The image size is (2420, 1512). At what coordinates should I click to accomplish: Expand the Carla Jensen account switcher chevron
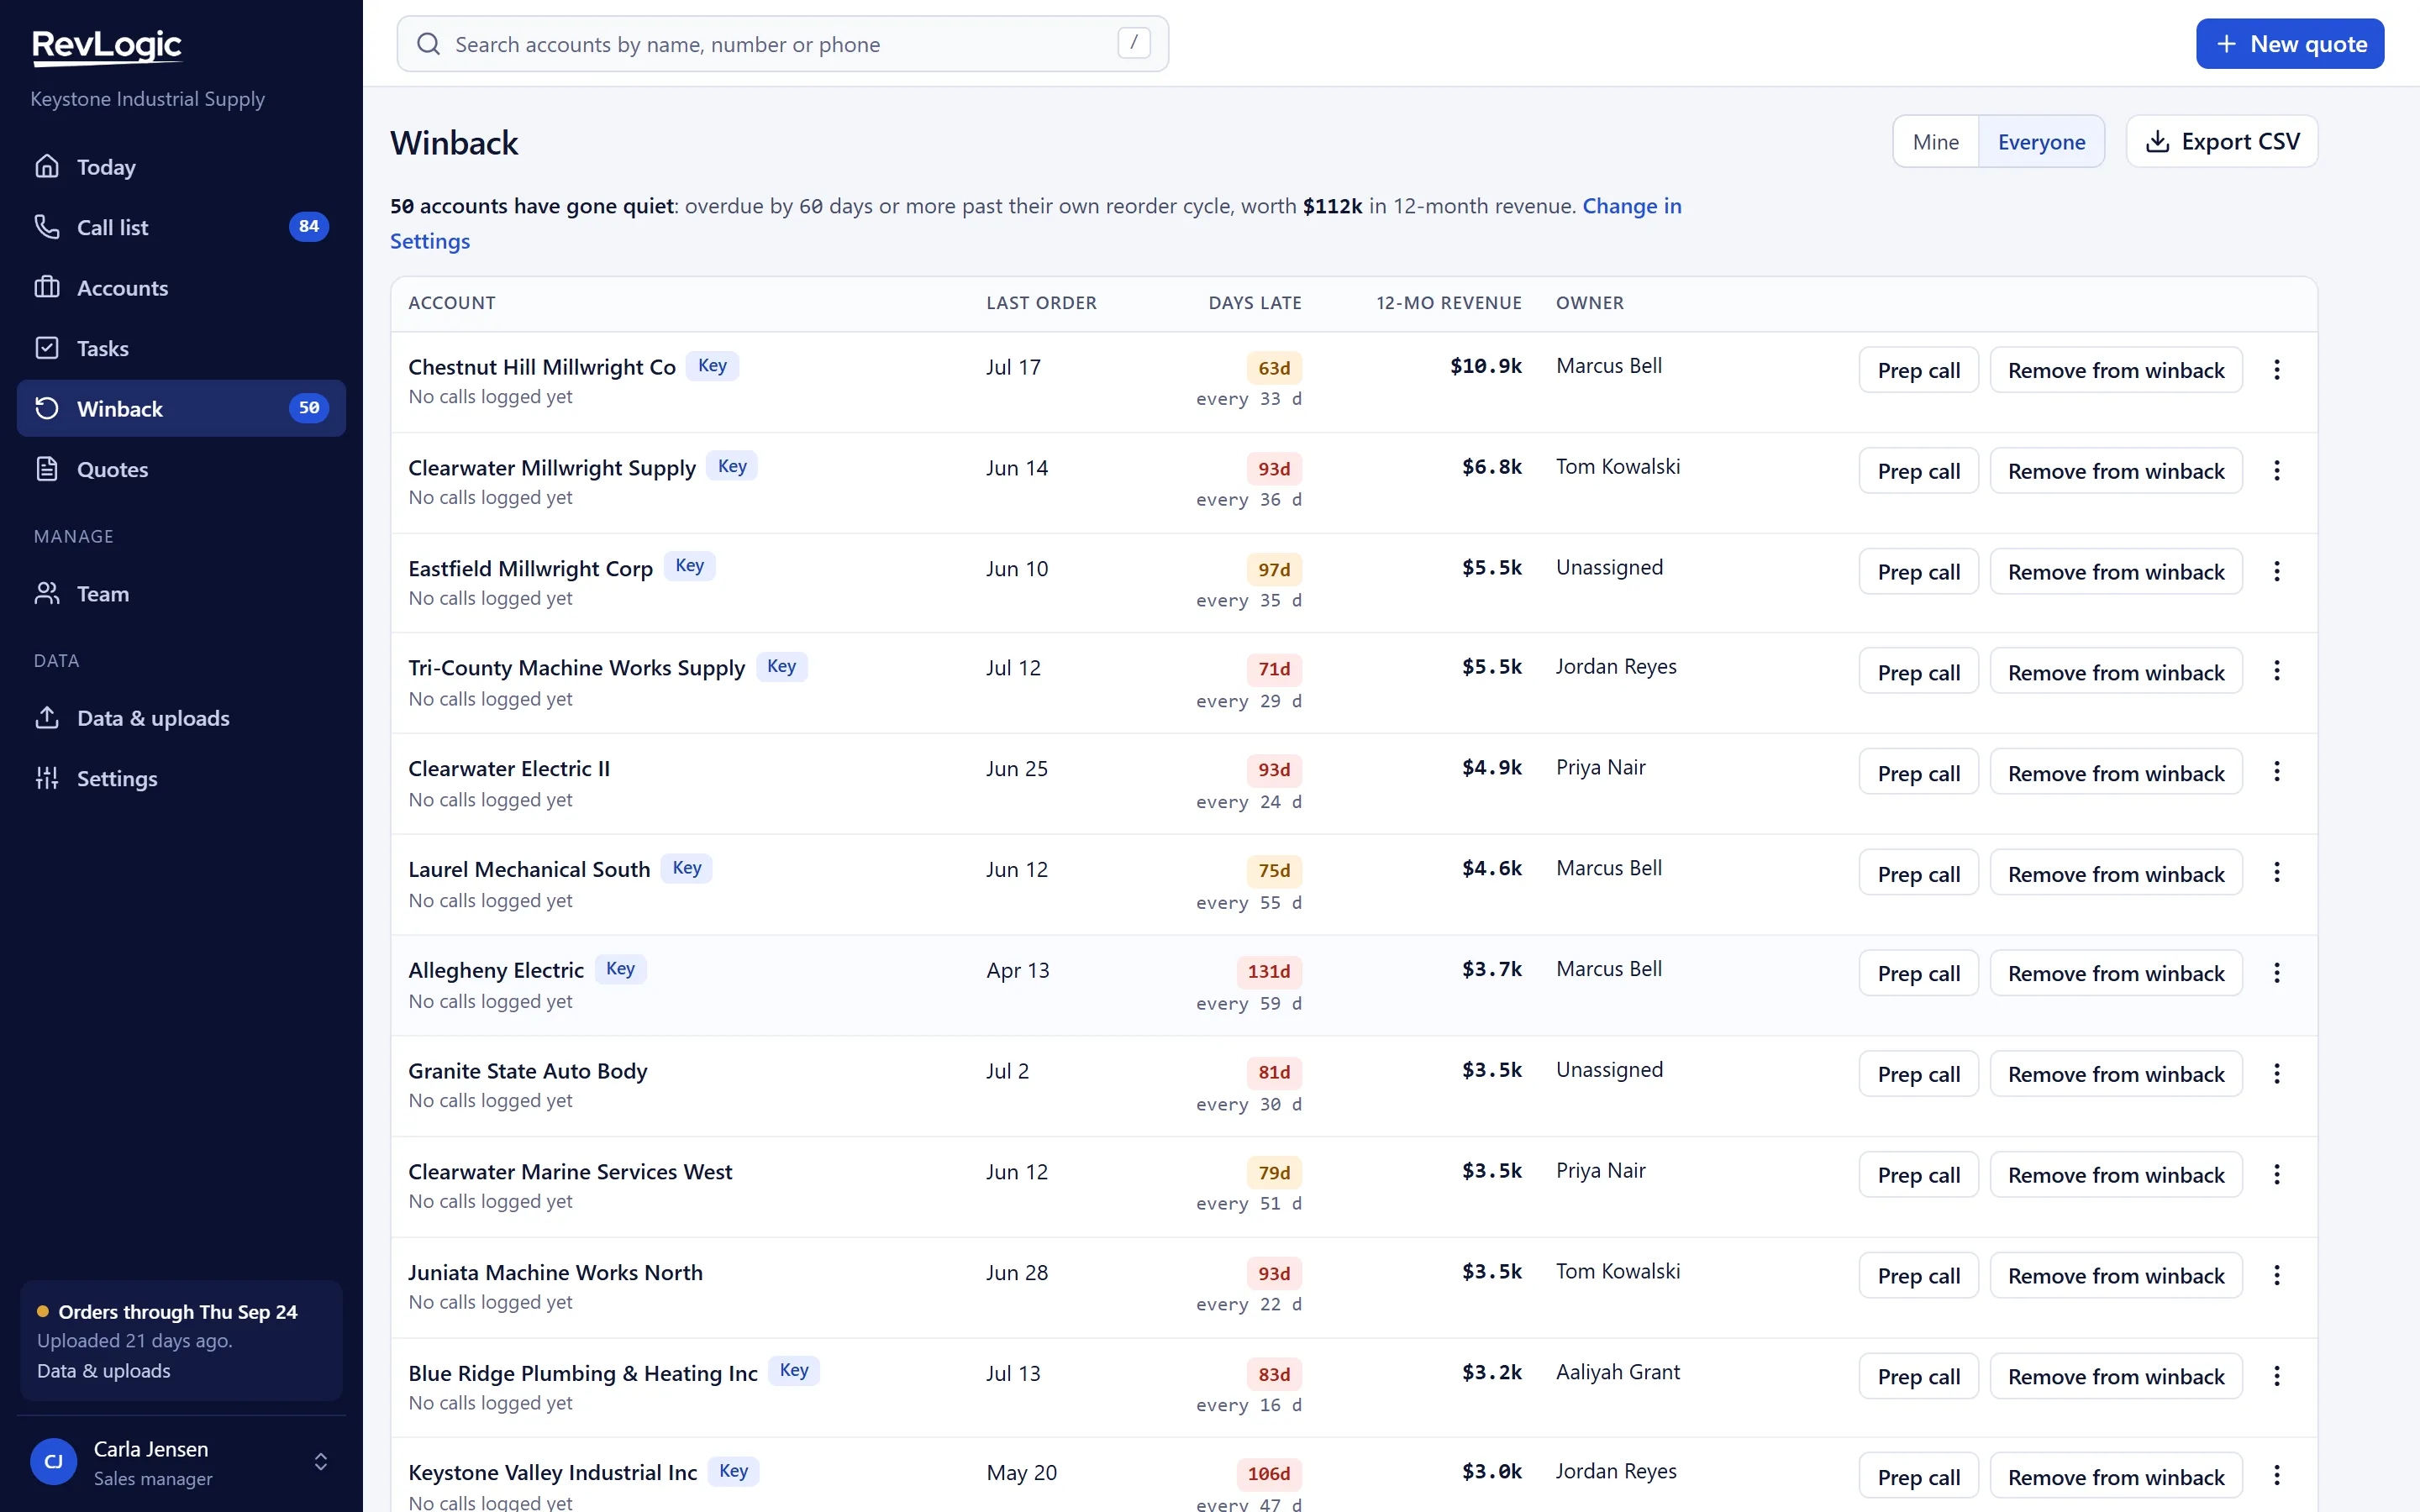pos(321,1462)
